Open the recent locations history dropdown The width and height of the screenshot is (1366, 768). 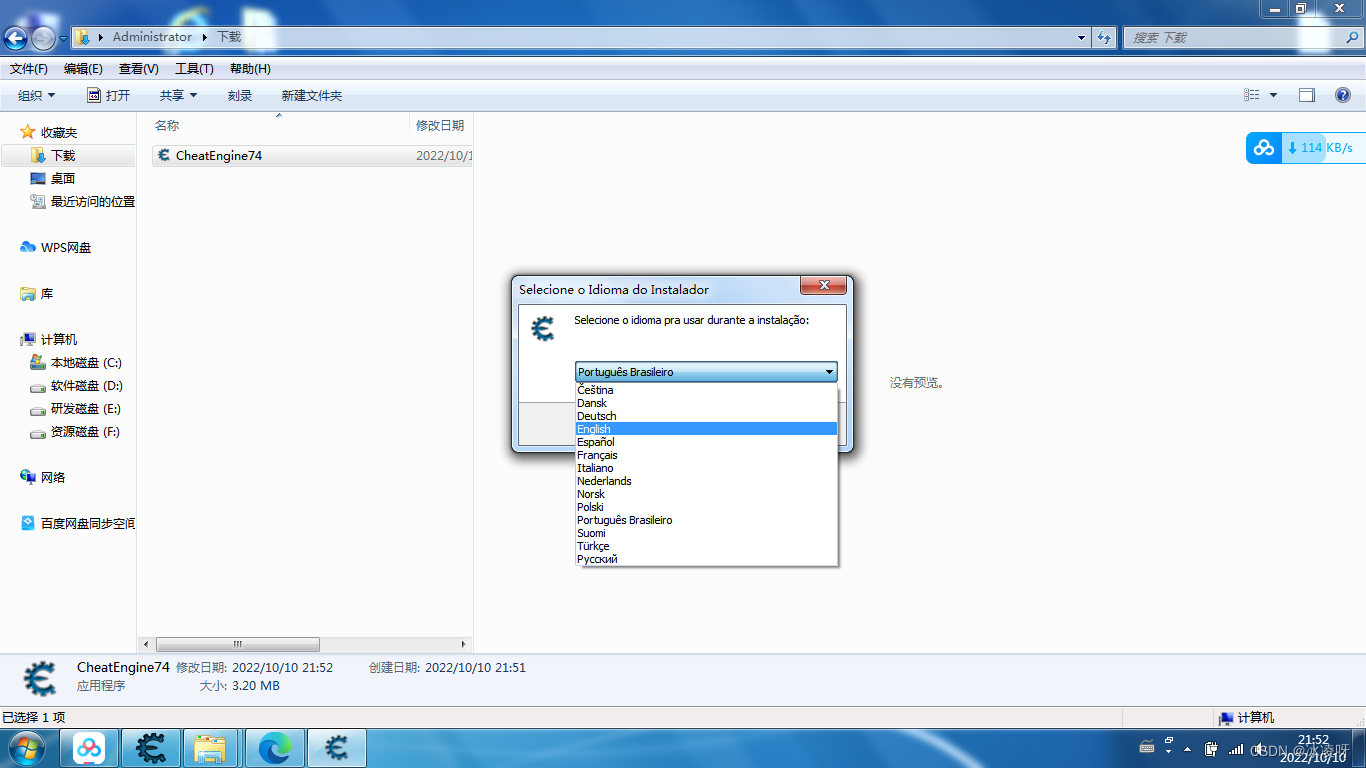63,38
